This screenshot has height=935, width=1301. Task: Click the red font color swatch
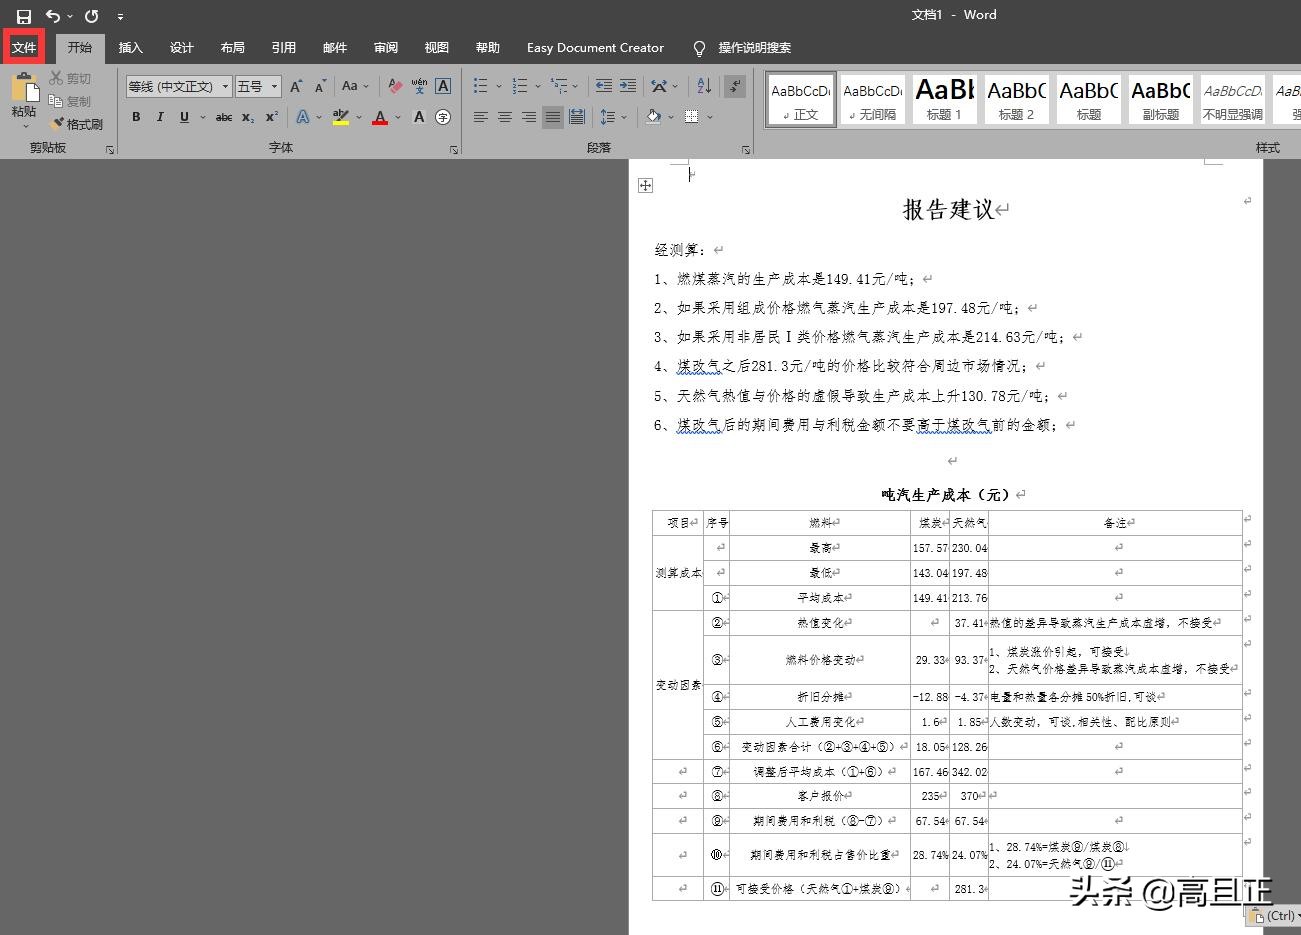click(x=379, y=117)
